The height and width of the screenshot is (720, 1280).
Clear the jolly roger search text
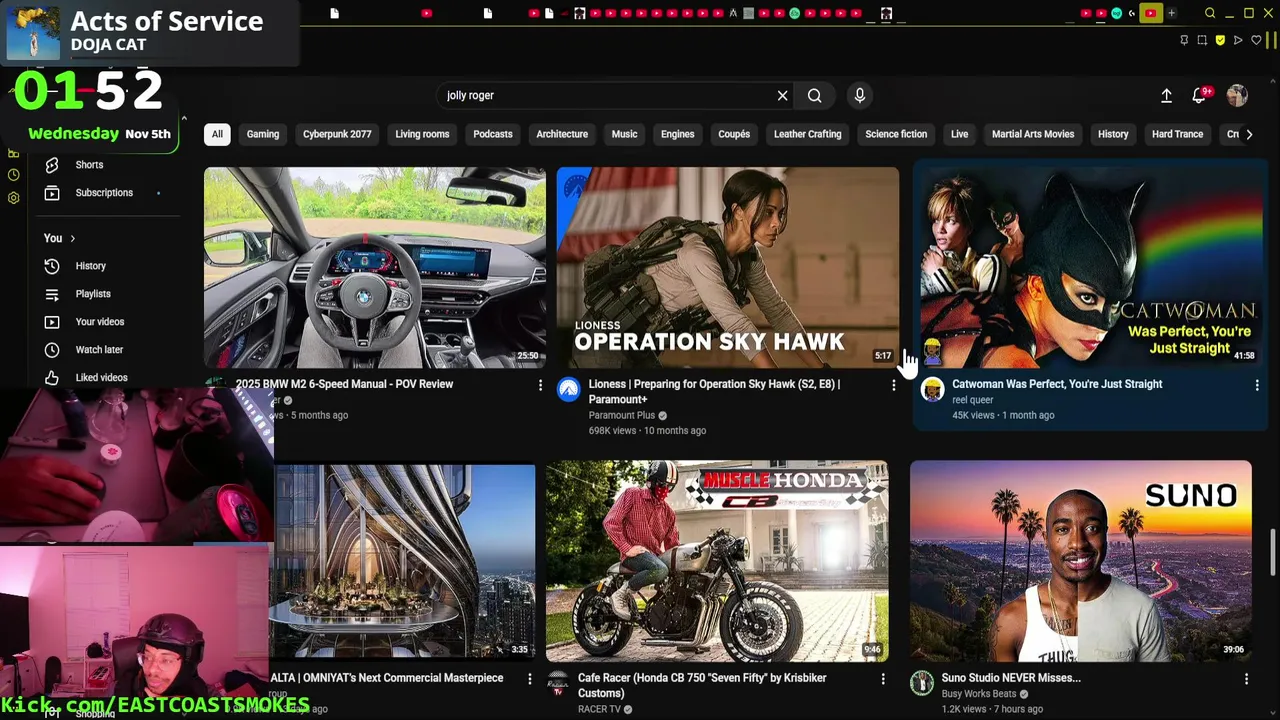(782, 95)
